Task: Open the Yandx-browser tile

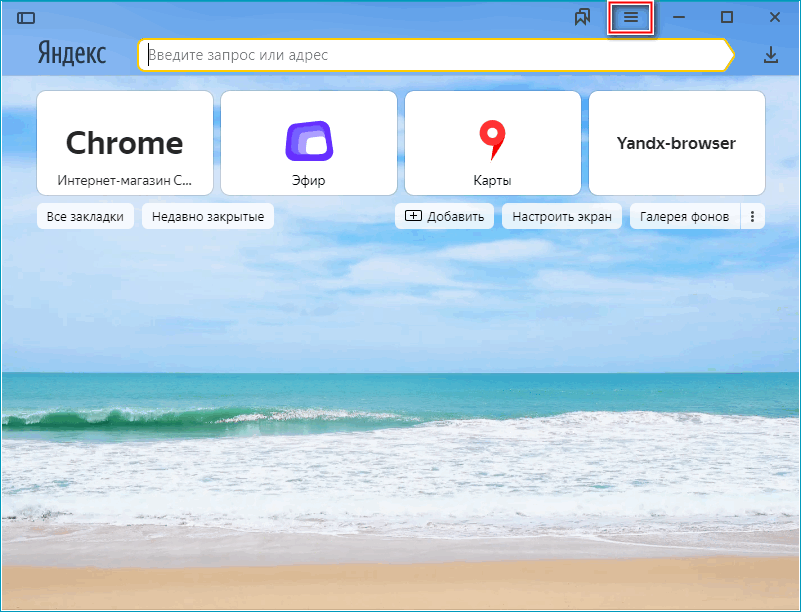Action: tap(676, 142)
